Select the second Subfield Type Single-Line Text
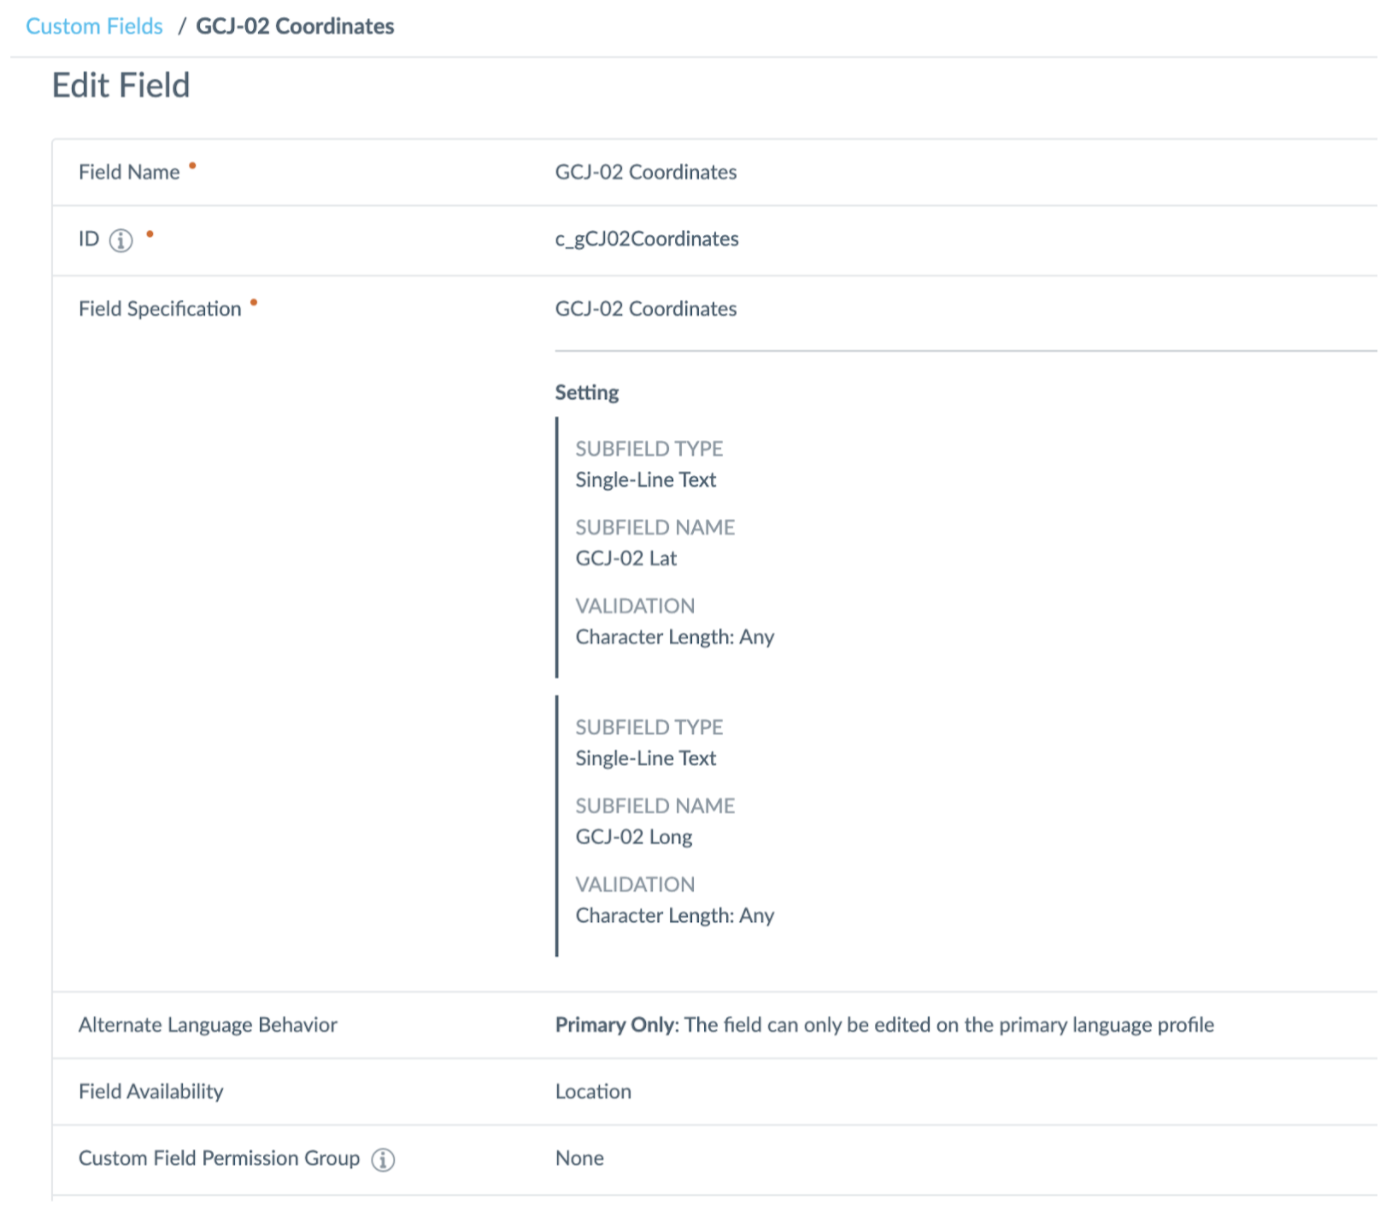The width and height of the screenshot is (1382, 1216). pos(645,758)
